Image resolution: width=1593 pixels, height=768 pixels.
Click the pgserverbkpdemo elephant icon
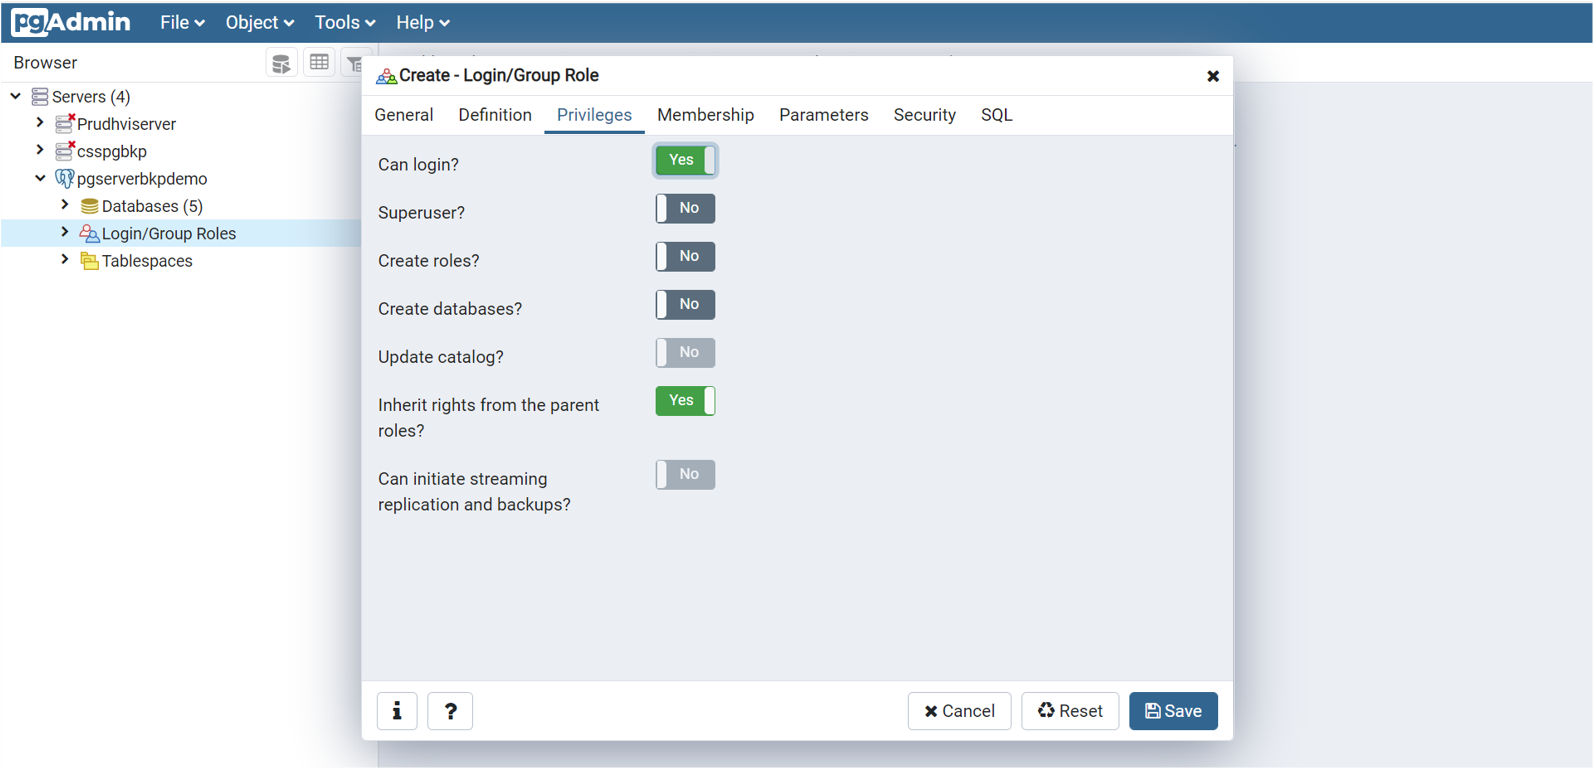63,178
